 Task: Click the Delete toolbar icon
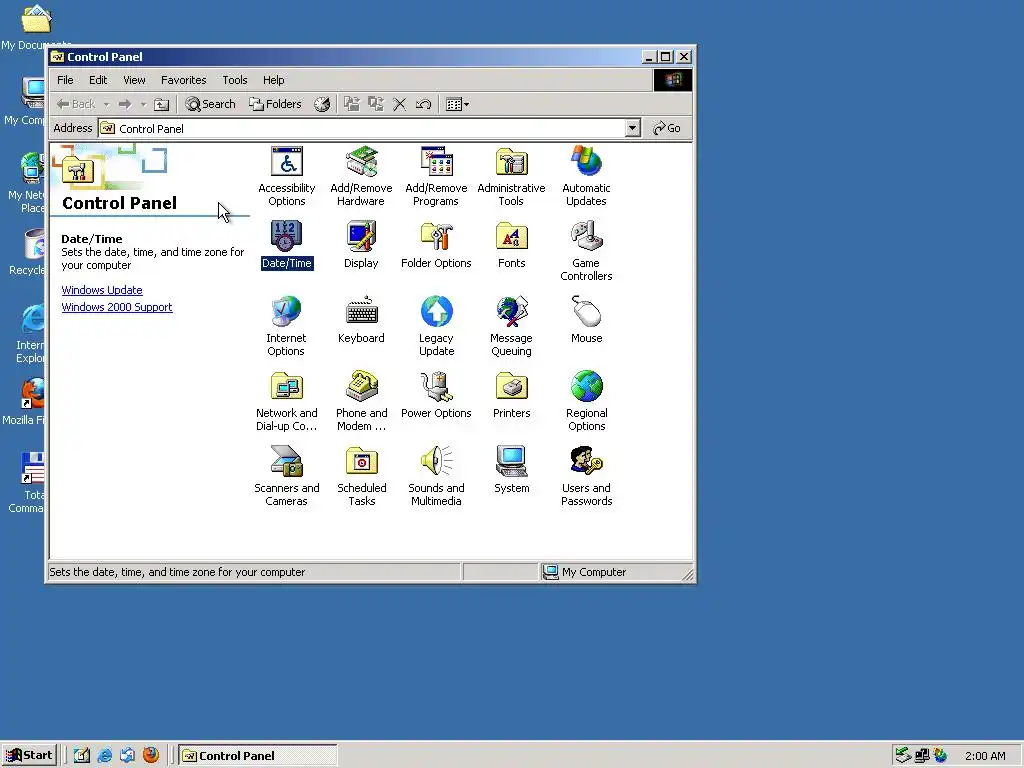(x=400, y=104)
